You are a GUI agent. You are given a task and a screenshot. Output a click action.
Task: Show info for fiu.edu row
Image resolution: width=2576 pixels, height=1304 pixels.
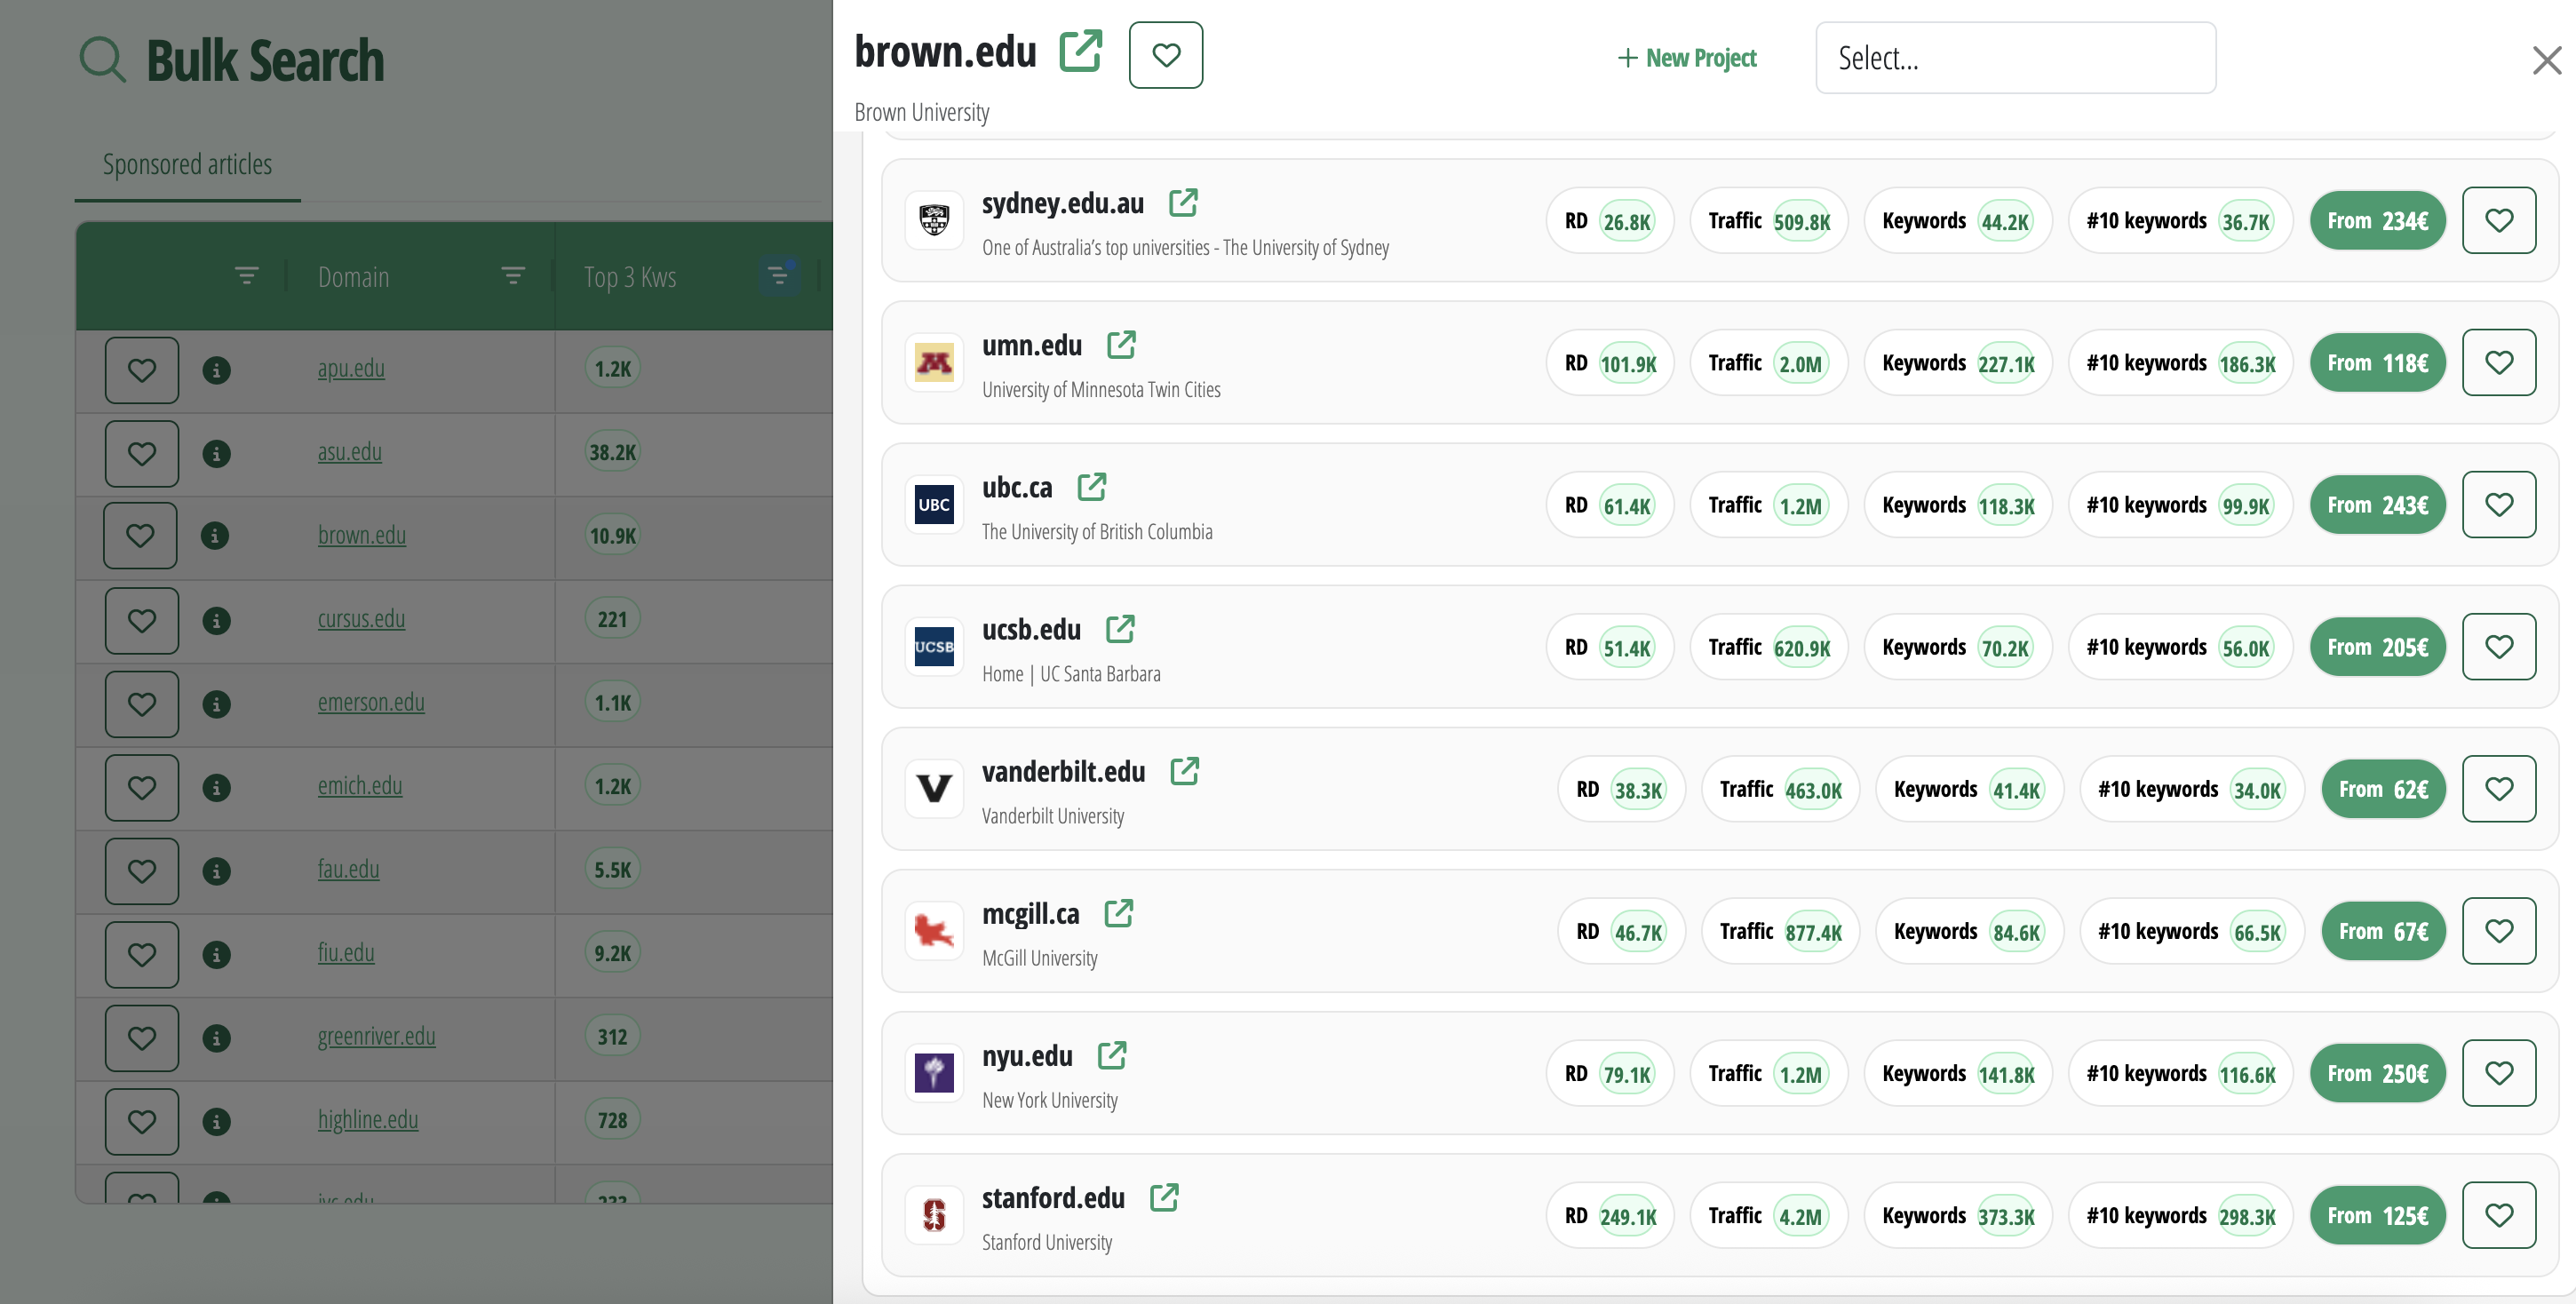coord(216,954)
